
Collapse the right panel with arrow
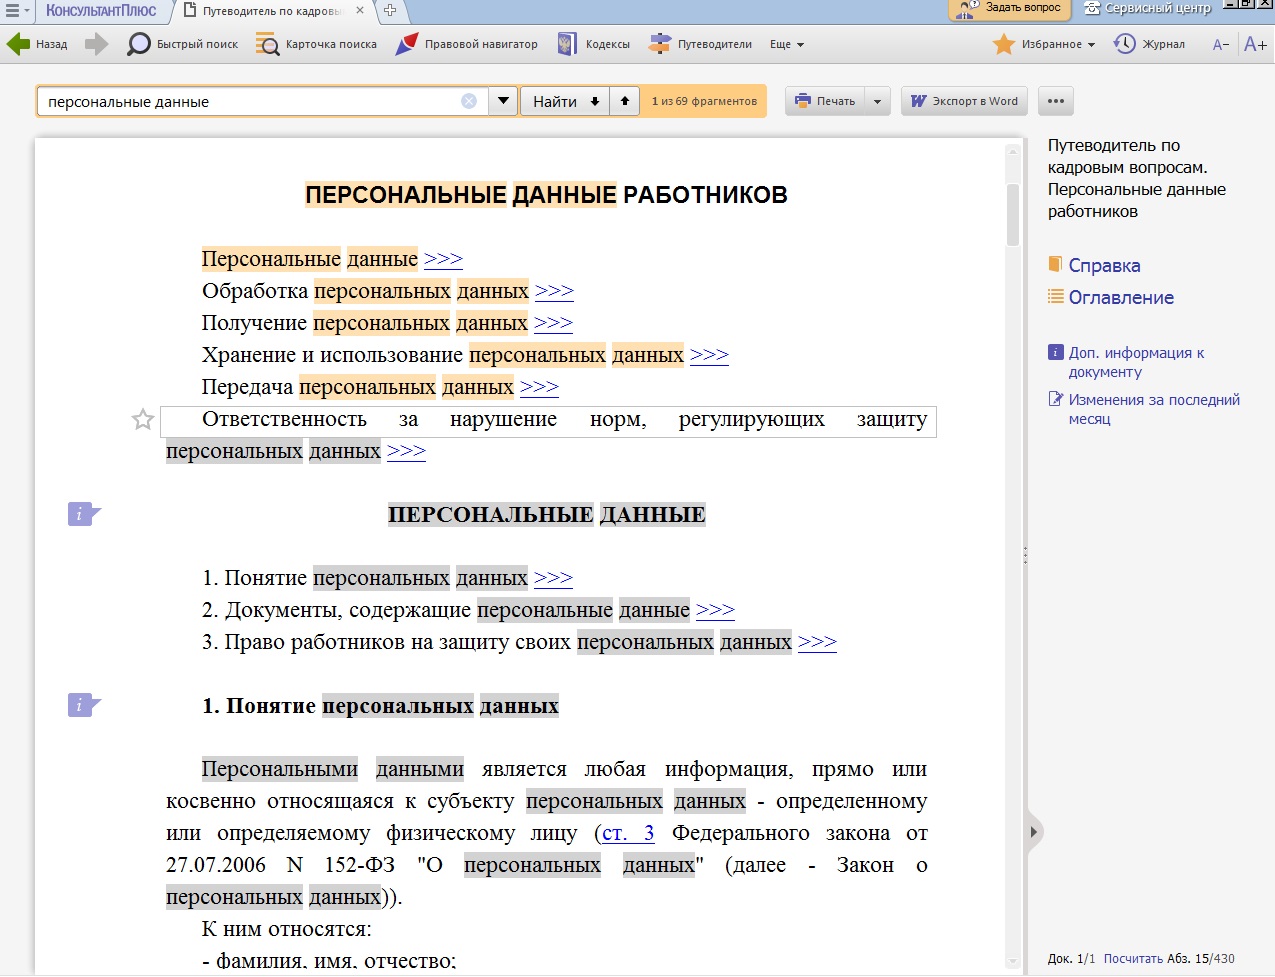tap(1034, 832)
